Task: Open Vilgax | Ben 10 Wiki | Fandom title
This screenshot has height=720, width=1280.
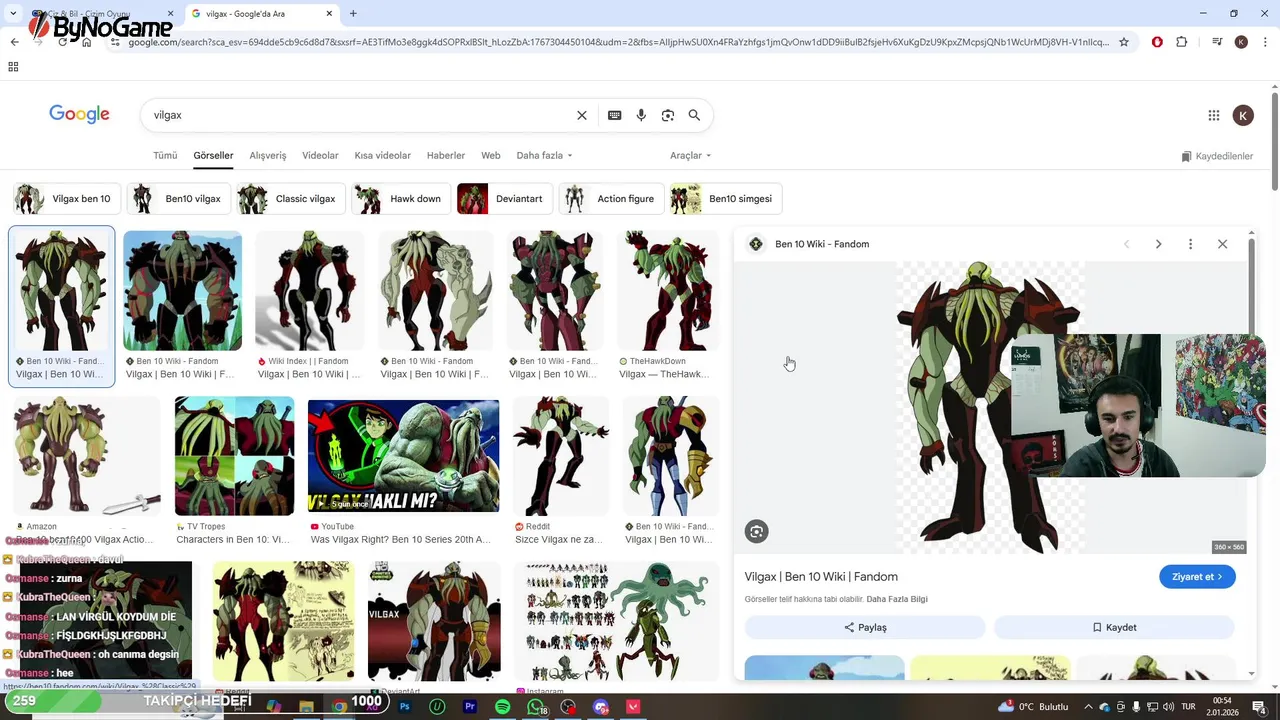Action: [821, 577]
